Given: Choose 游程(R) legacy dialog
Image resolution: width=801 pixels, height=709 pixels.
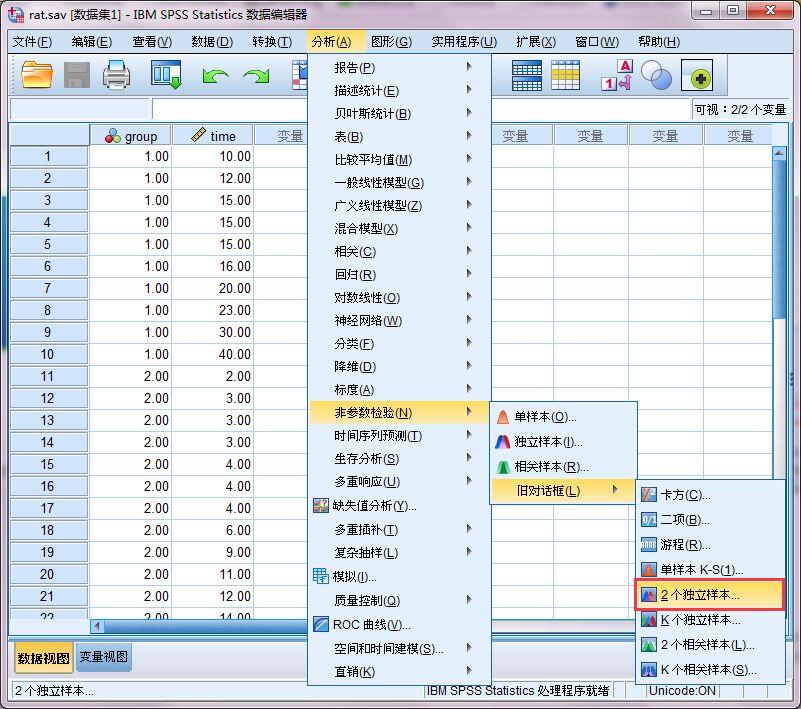Looking at the screenshot, I should 710,545.
